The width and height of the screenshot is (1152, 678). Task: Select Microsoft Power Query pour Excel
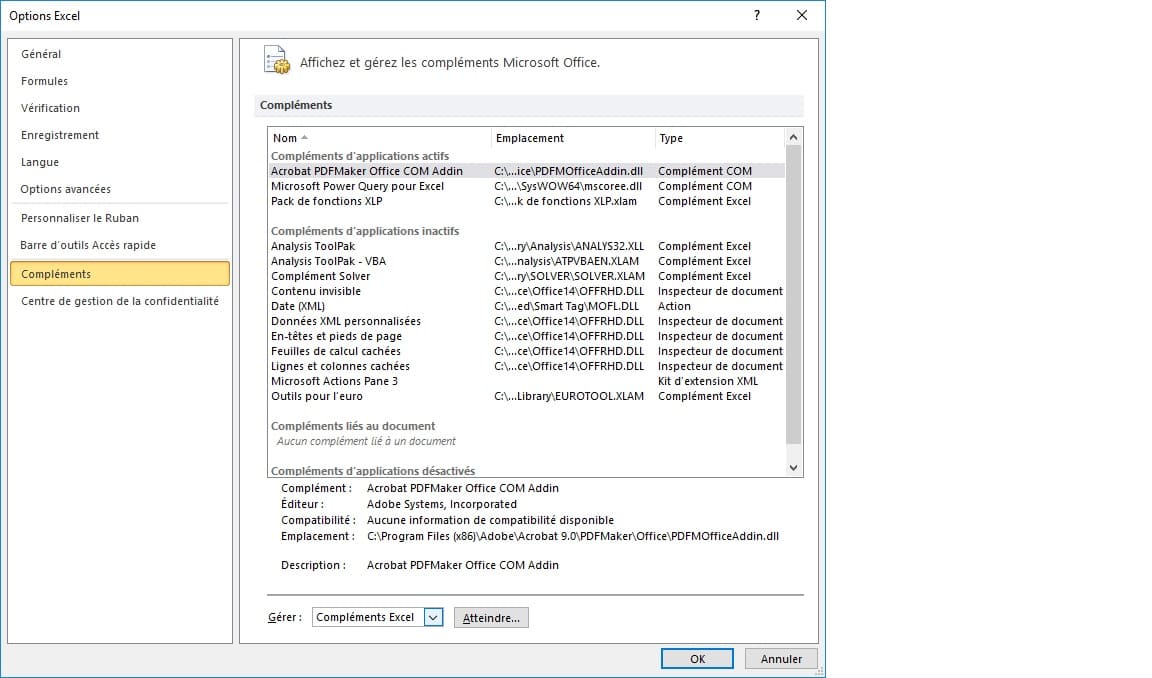[x=527, y=187]
